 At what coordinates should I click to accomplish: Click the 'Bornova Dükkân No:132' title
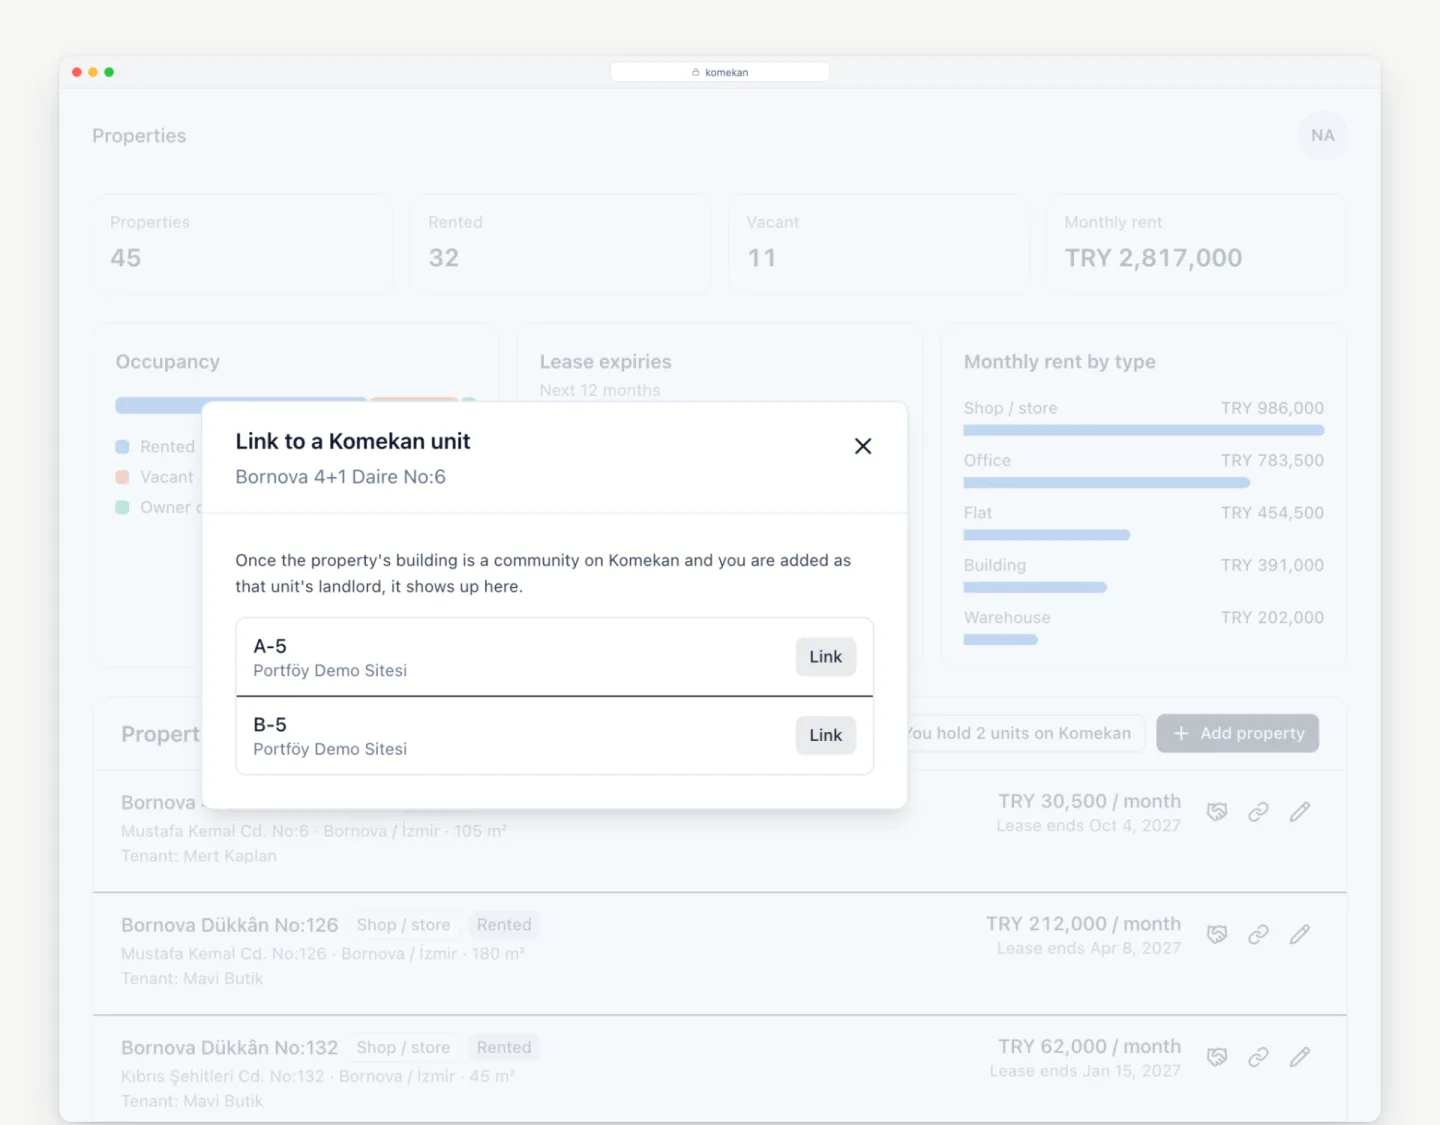pyautogui.click(x=230, y=1047)
